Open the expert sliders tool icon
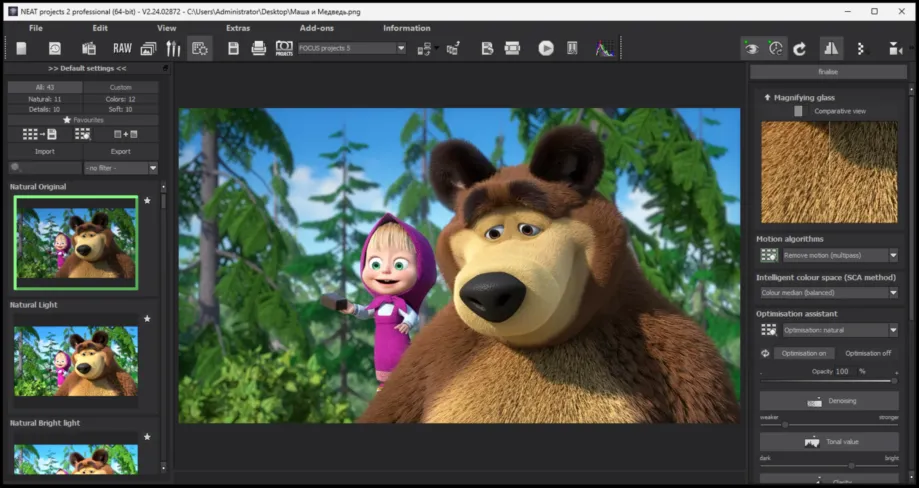919x488 pixels. click(x=173, y=48)
